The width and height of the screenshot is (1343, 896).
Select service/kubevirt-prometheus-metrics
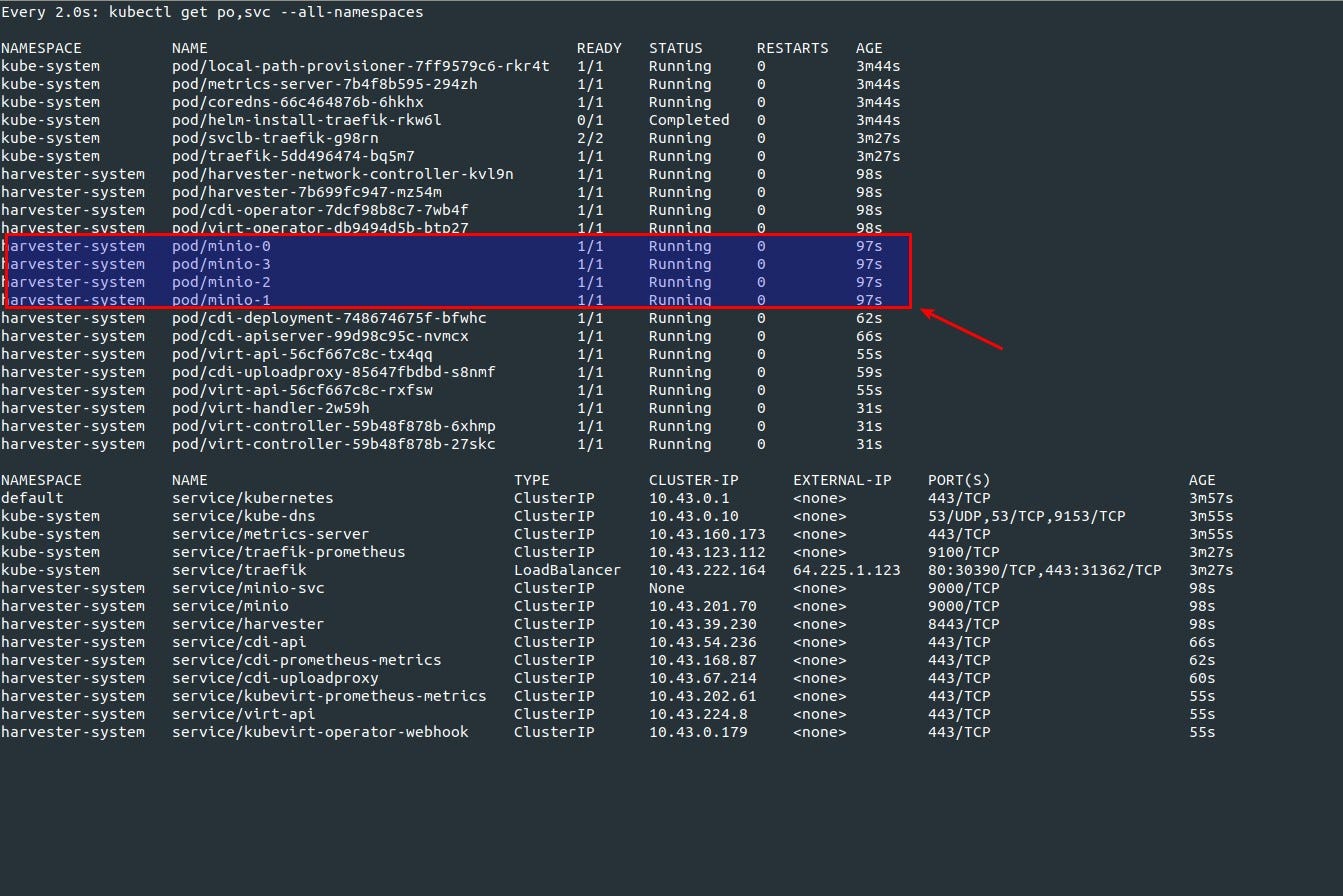point(329,696)
